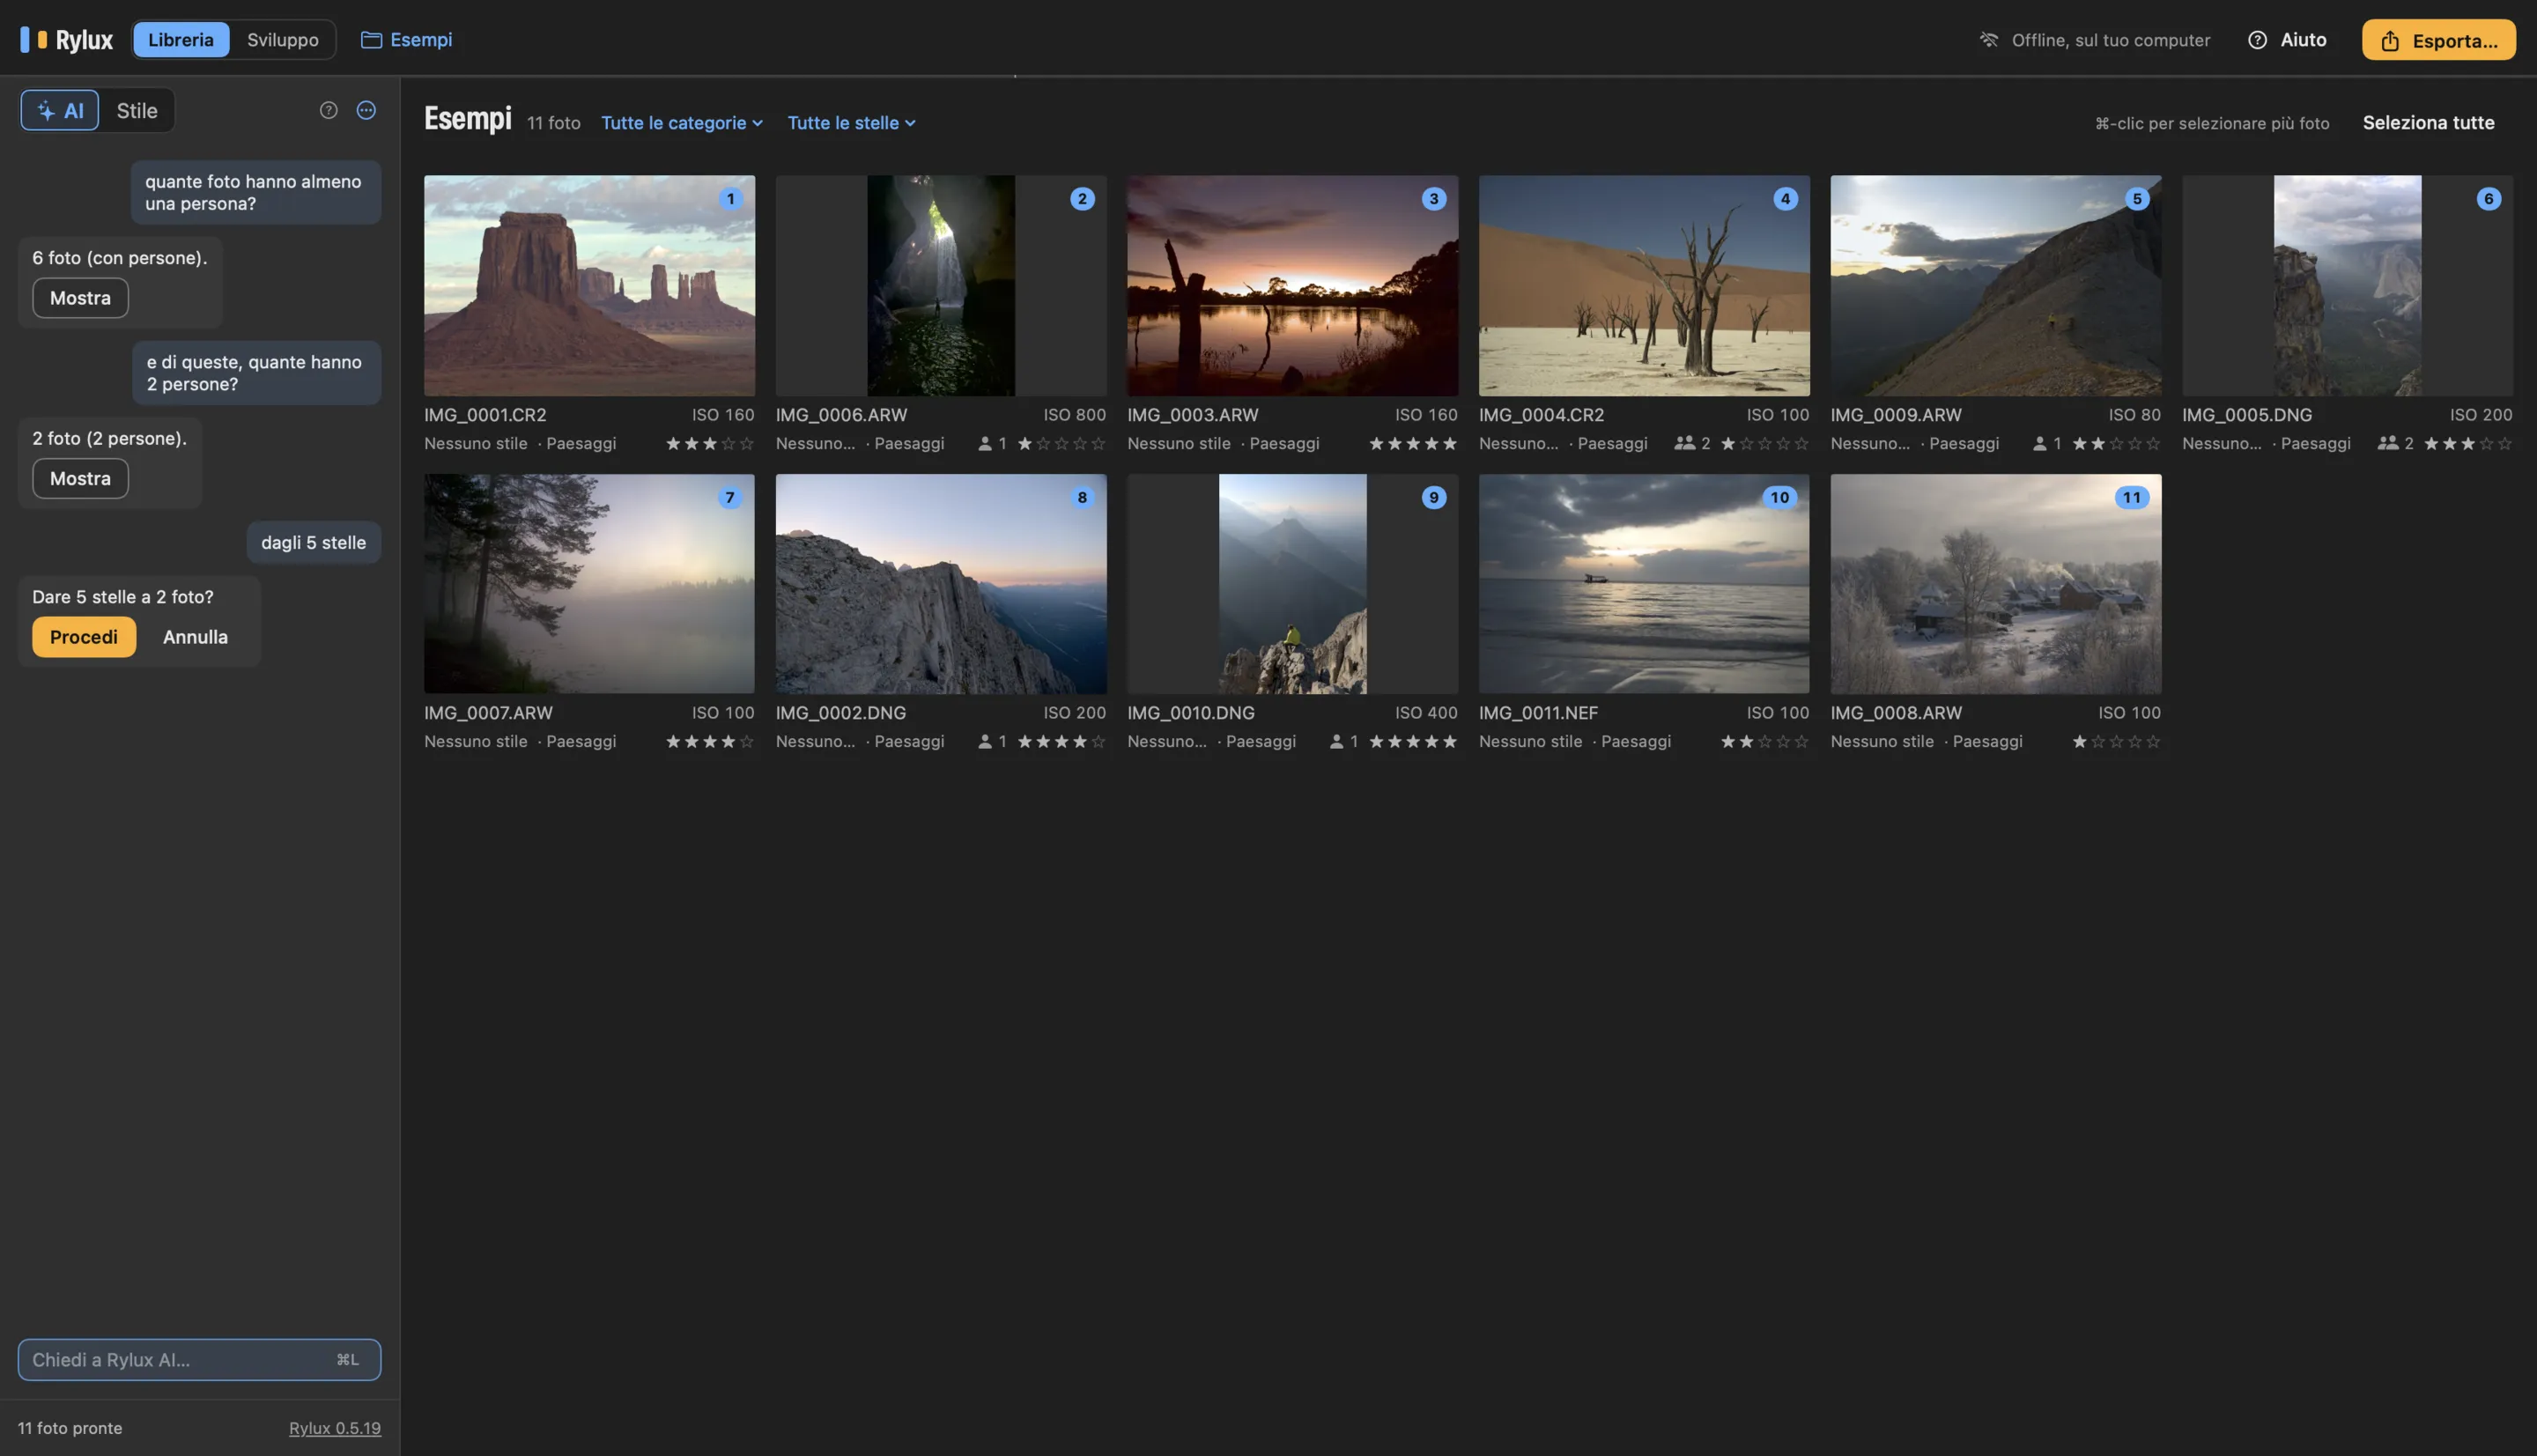2537x1456 pixels.
Task: Switch to AI panel mode
Action: coord(60,110)
